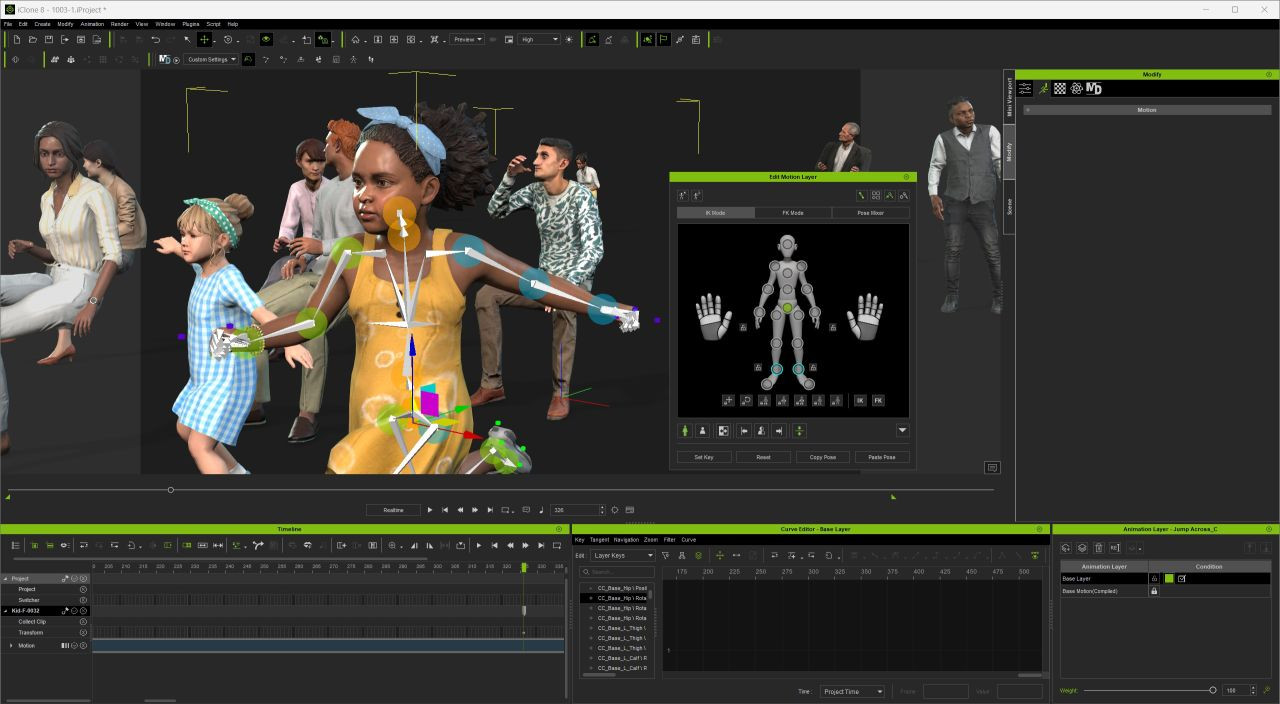Click the Set Key button
This screenshot has height=704, width=1280.
pos(703,457)
